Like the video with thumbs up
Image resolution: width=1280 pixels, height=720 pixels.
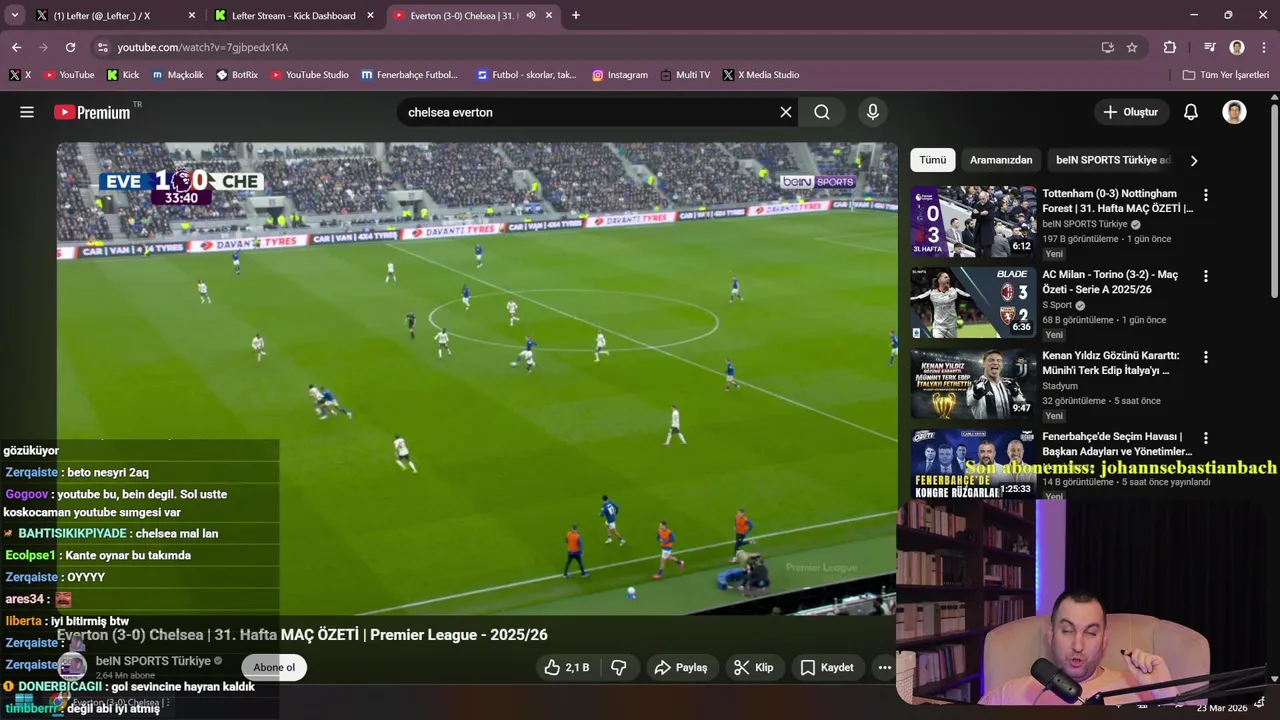(566, 667)
